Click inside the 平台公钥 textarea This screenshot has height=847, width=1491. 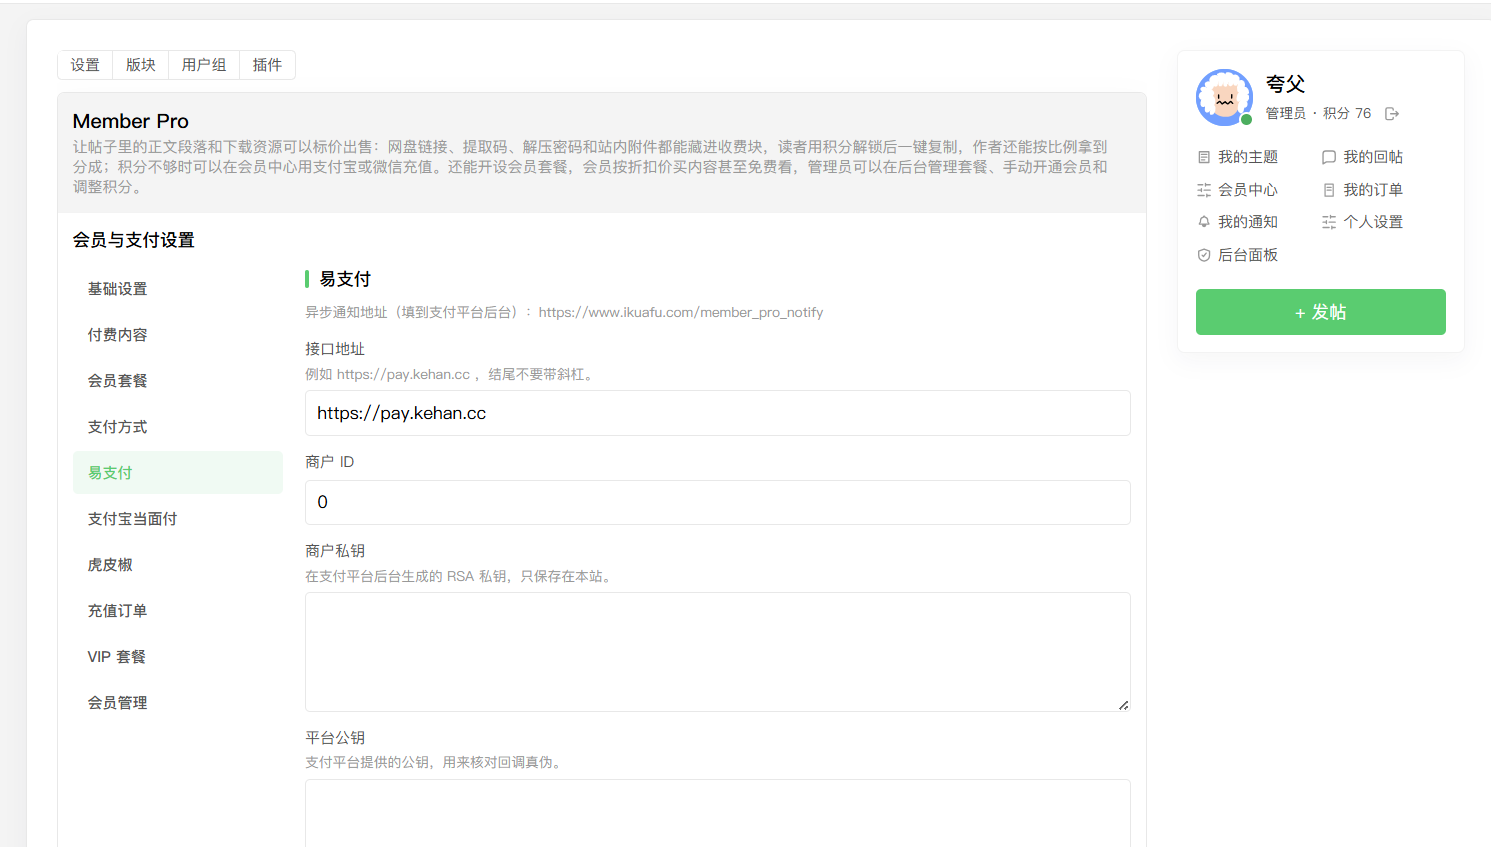coord(717,813)
